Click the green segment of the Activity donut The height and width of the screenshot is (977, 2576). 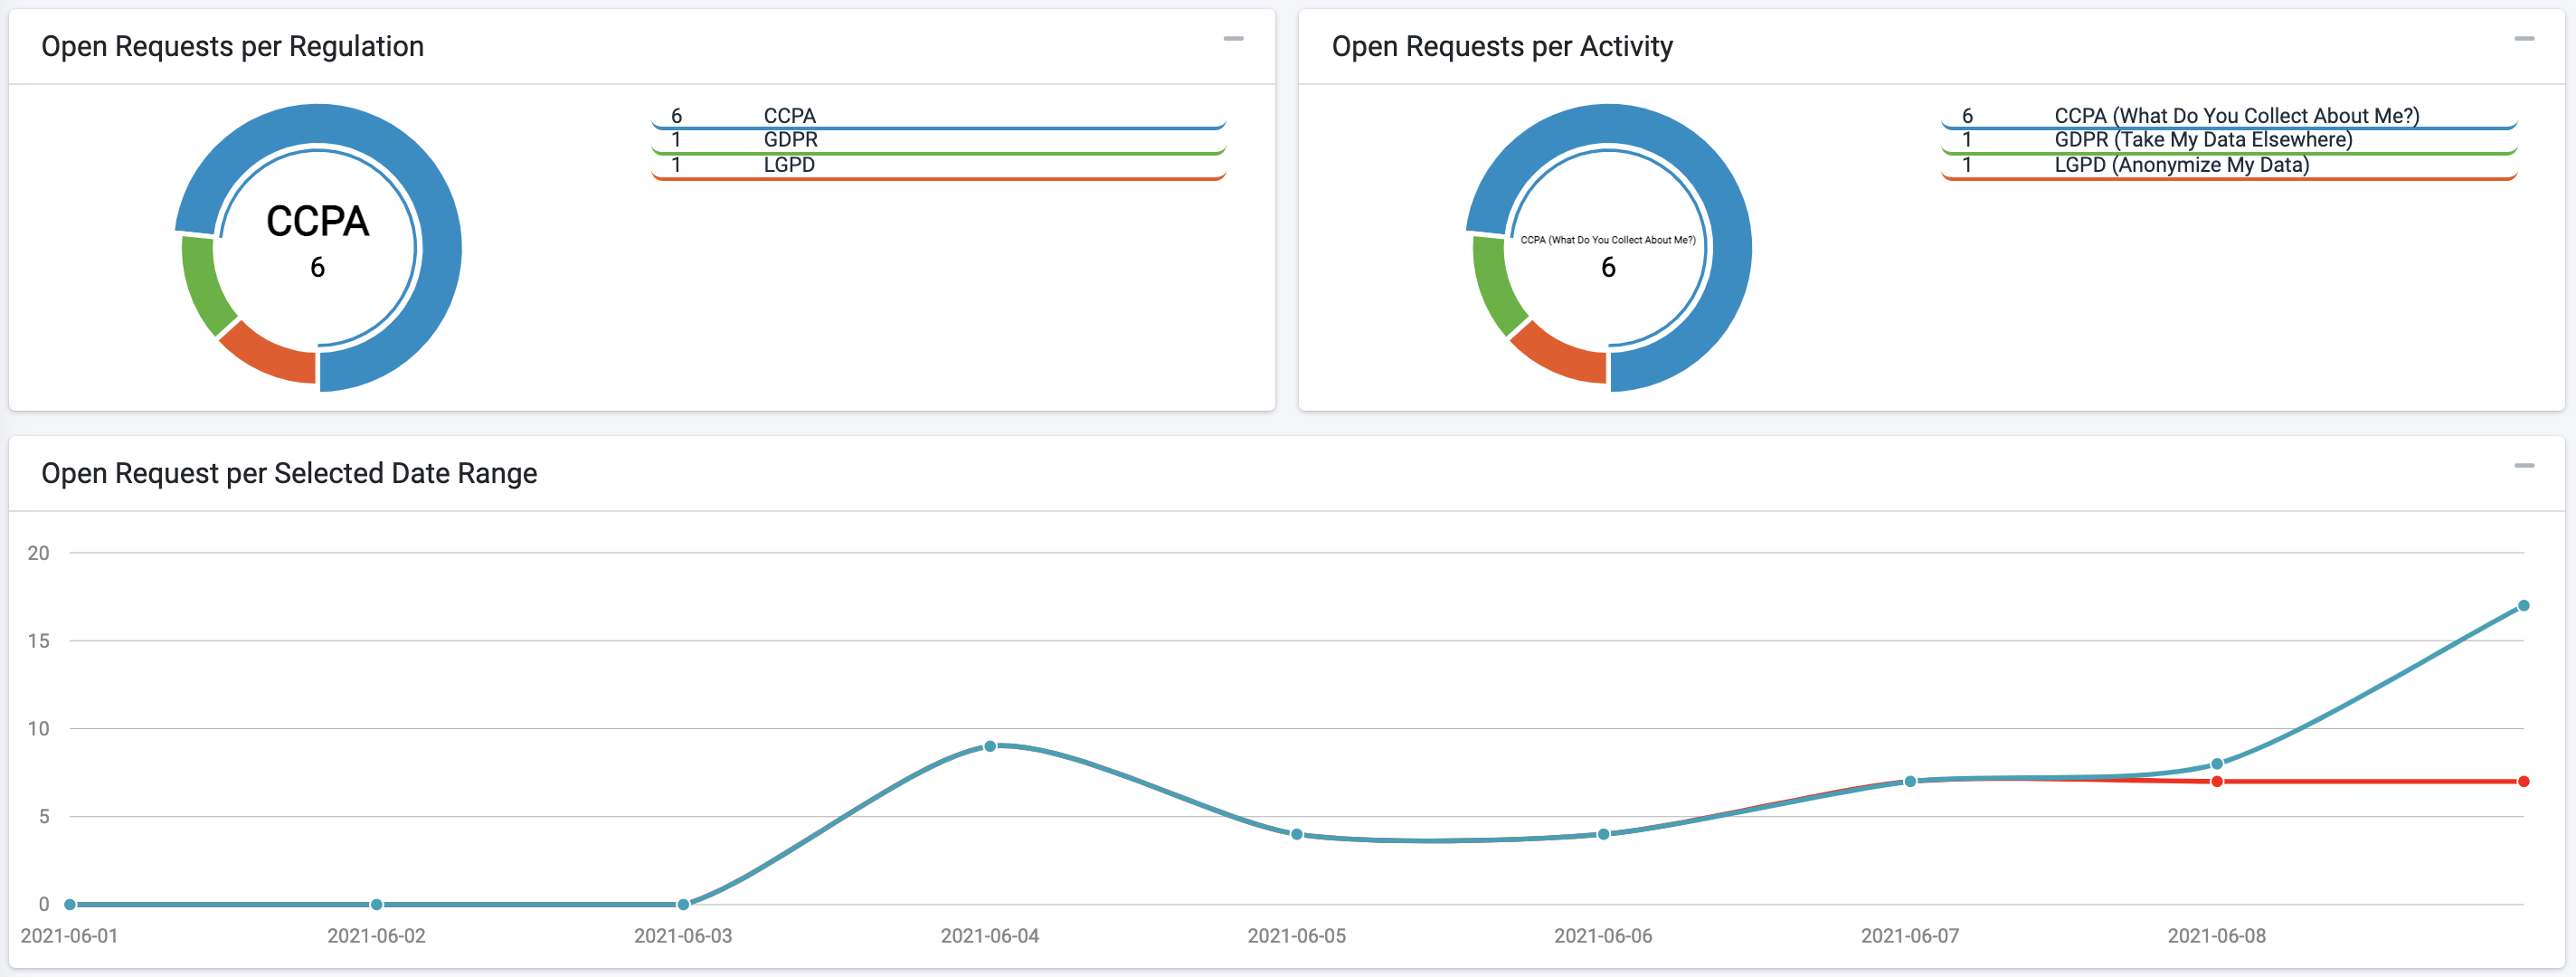click(1496, 285)
